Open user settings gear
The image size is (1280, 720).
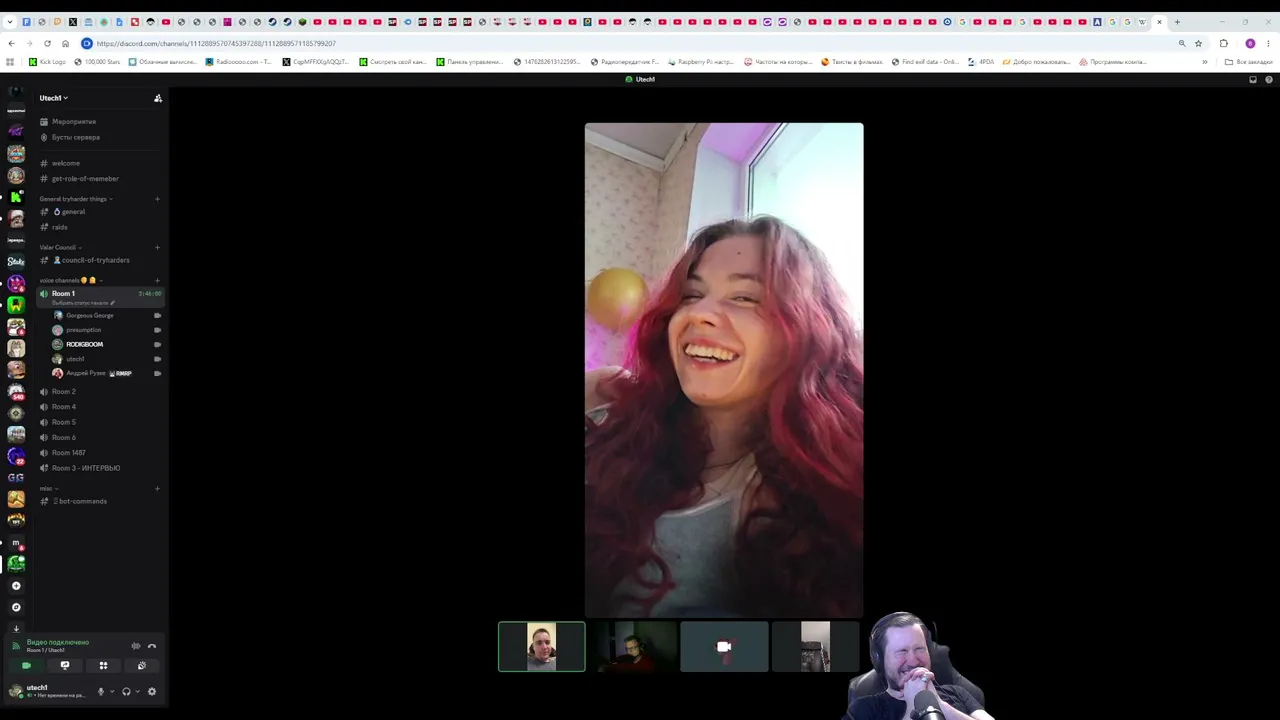point(152,691)
